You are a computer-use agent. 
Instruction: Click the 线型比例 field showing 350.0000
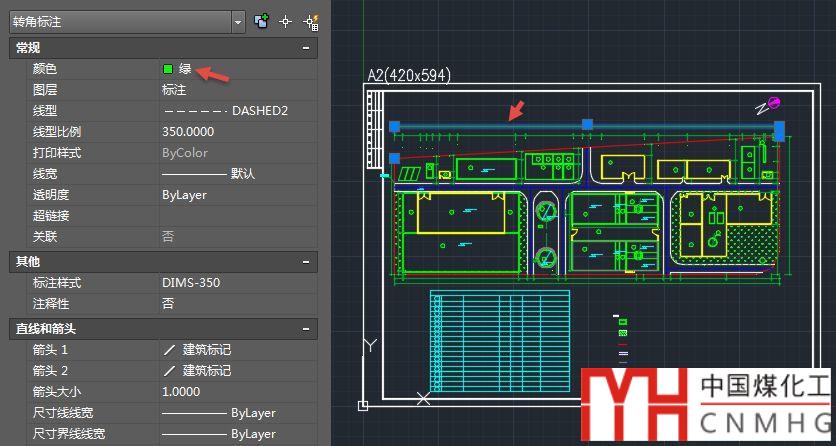click(x=188, y=132)
